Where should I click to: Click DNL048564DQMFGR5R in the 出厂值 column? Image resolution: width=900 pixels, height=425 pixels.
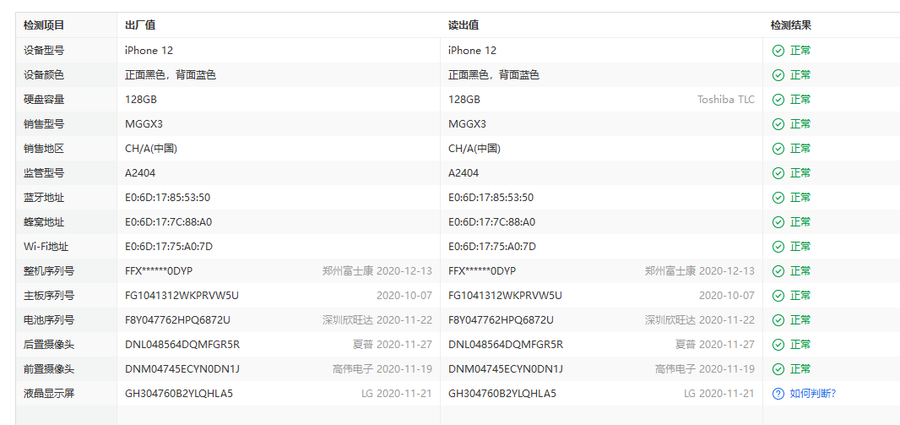coord(183,345)
